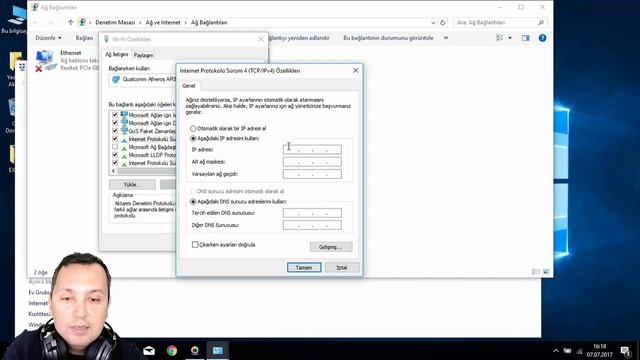Open the action center notification icon

pos(625,351)
